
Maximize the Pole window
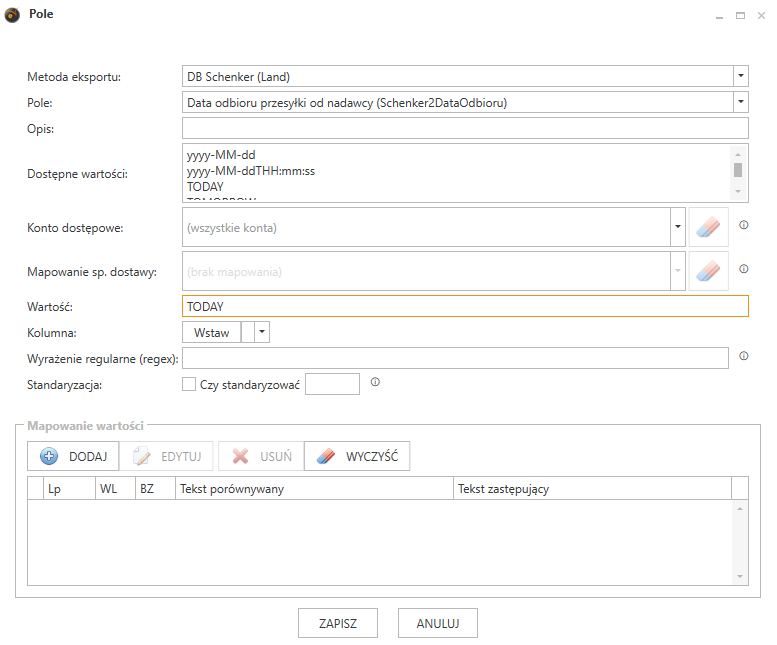(740, 16)
